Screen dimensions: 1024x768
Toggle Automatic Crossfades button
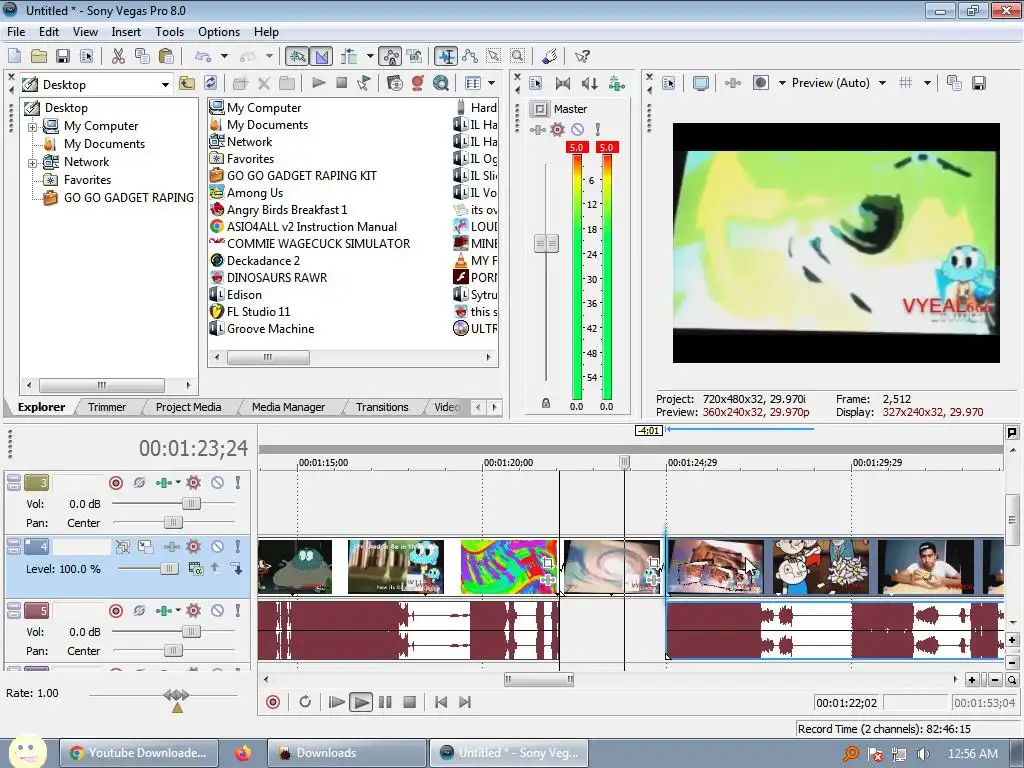(x=321, y=56)
